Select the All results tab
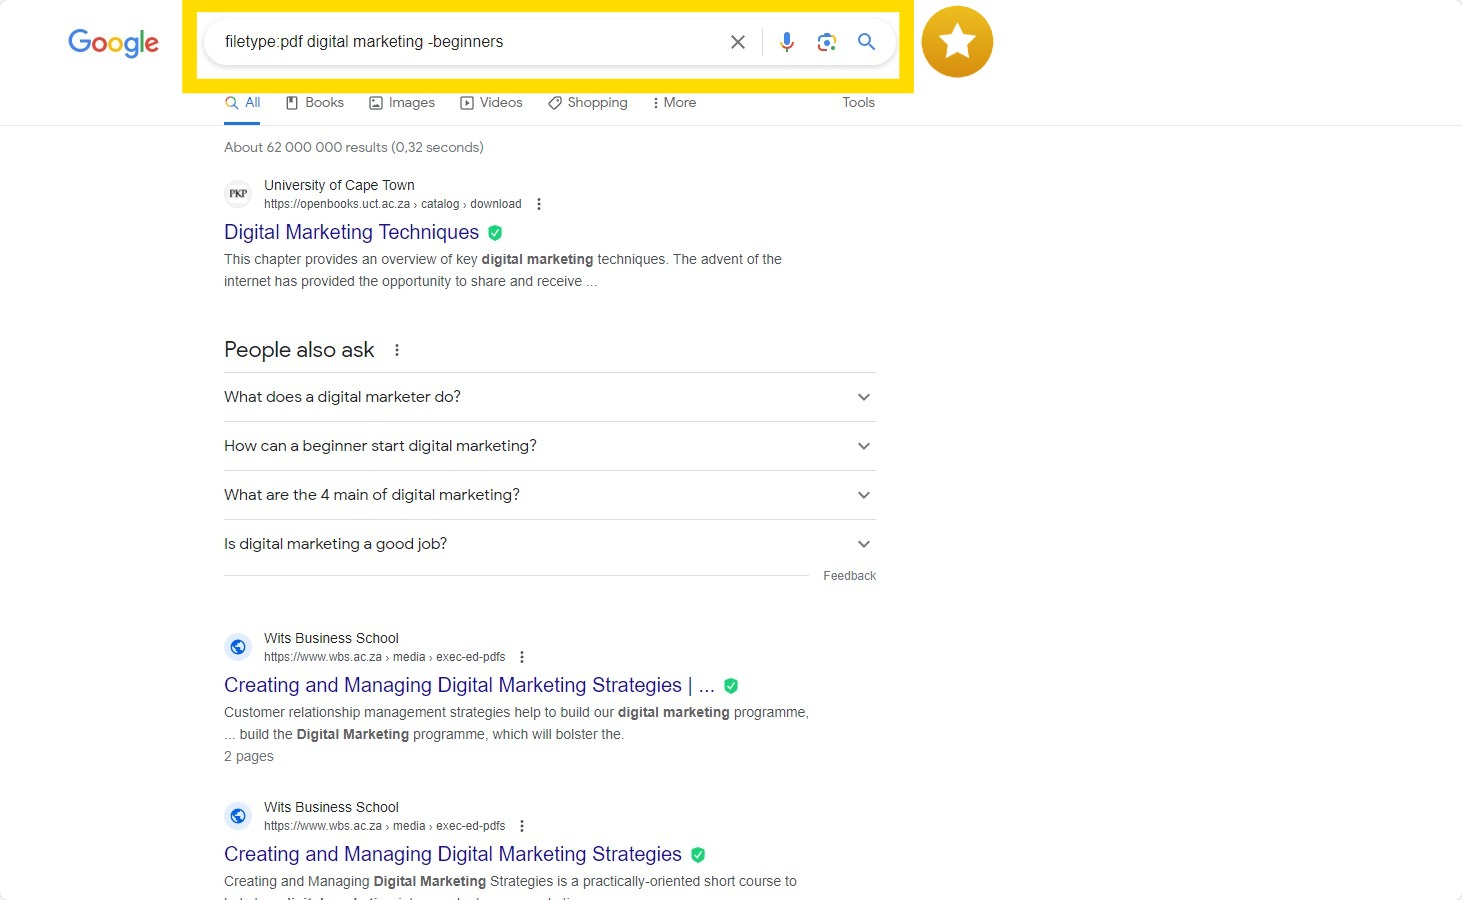1462x900 pixels. tap(242, 102)
